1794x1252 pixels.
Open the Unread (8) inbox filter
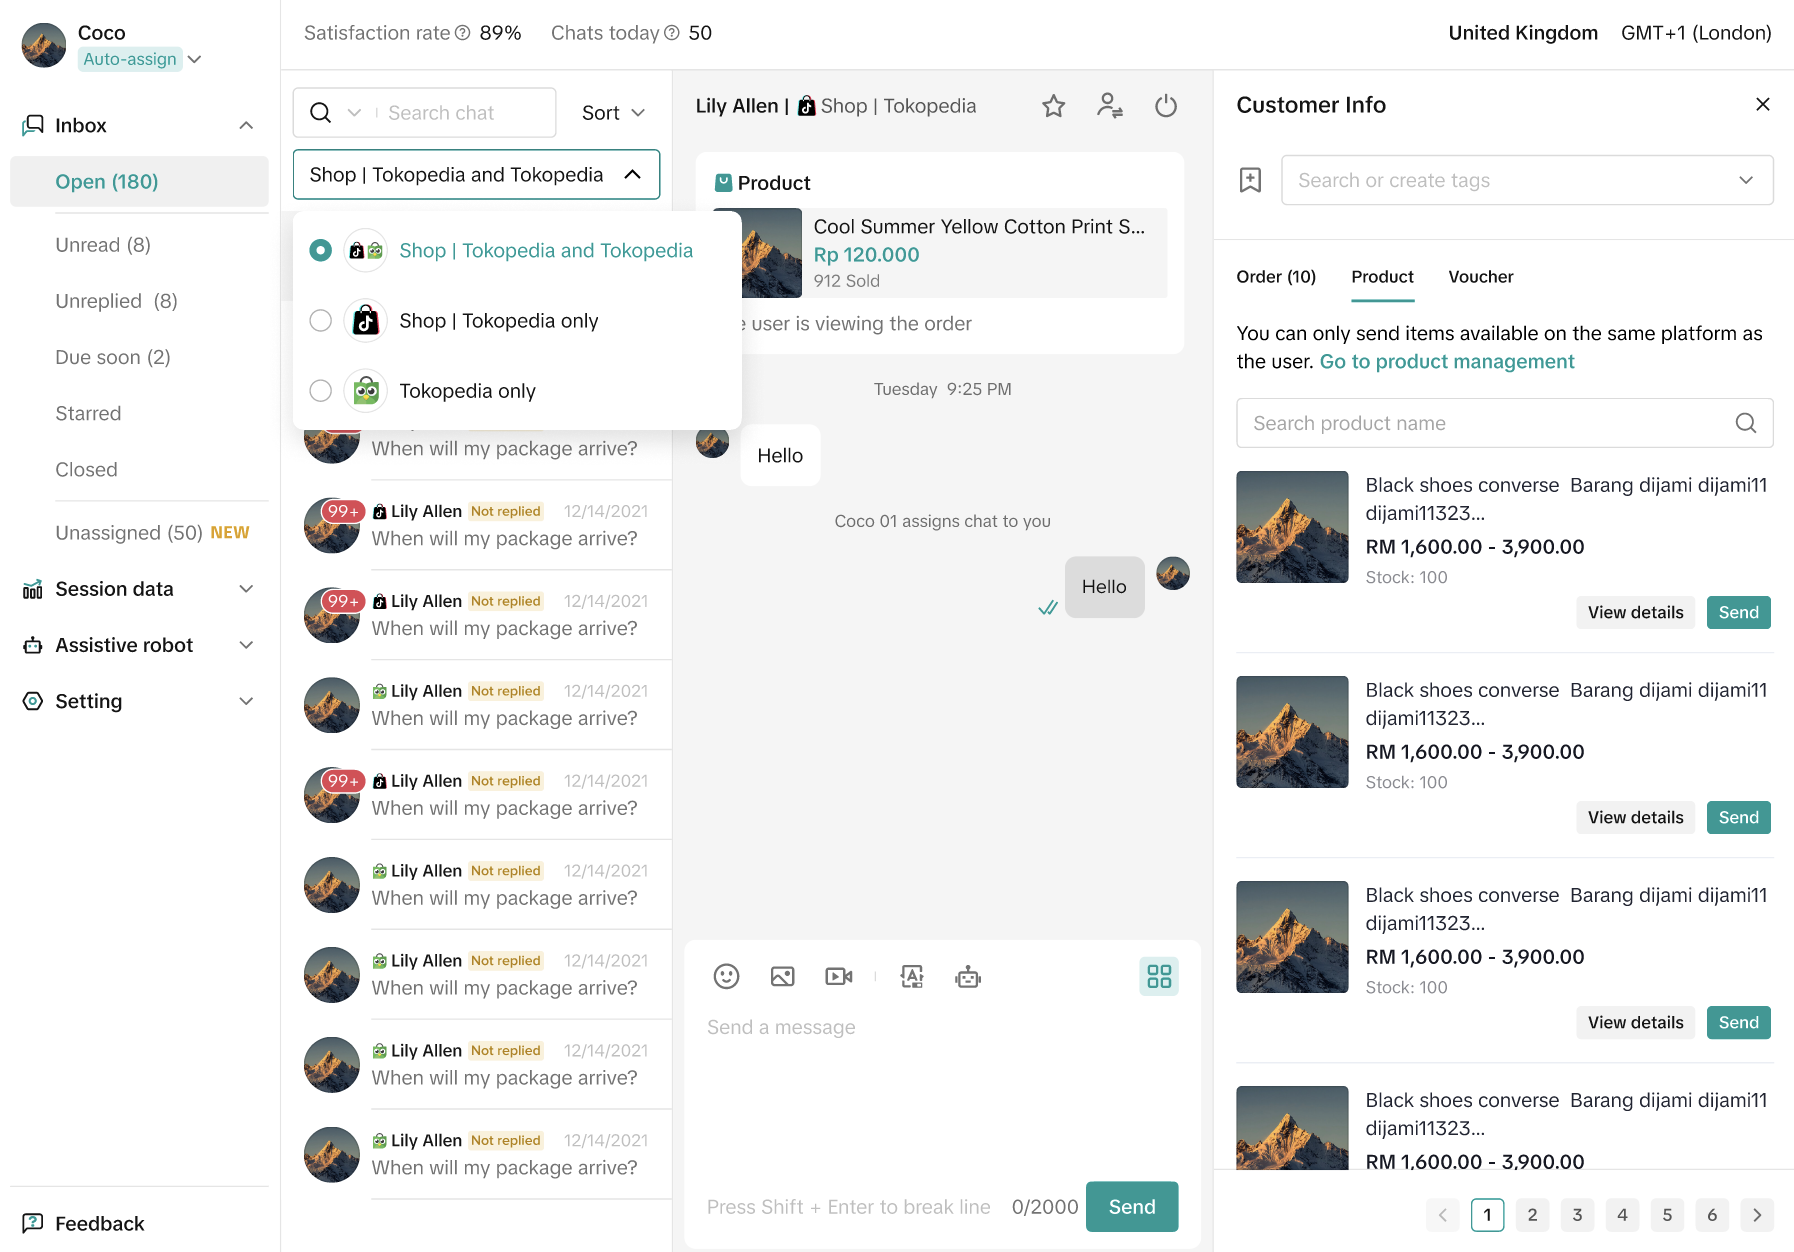(103, 245)
